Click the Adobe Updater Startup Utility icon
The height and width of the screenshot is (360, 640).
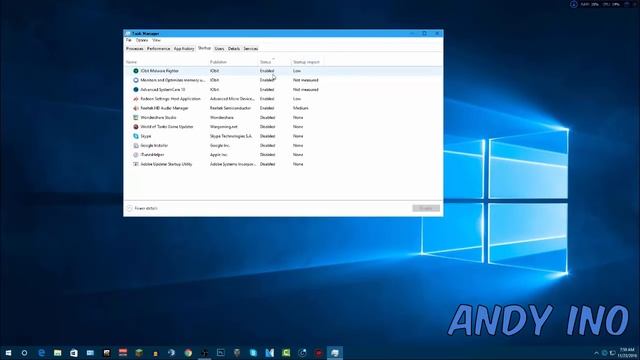point(136,164)
